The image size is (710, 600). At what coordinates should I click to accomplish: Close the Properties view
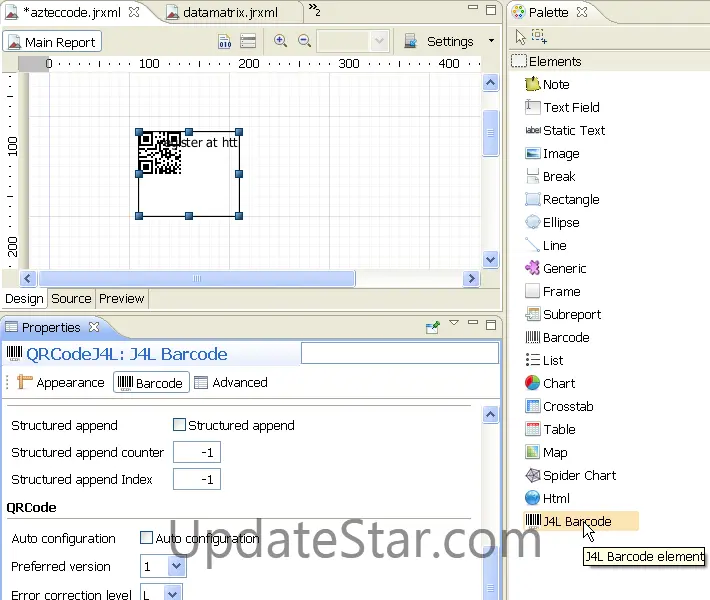point(94,327)
